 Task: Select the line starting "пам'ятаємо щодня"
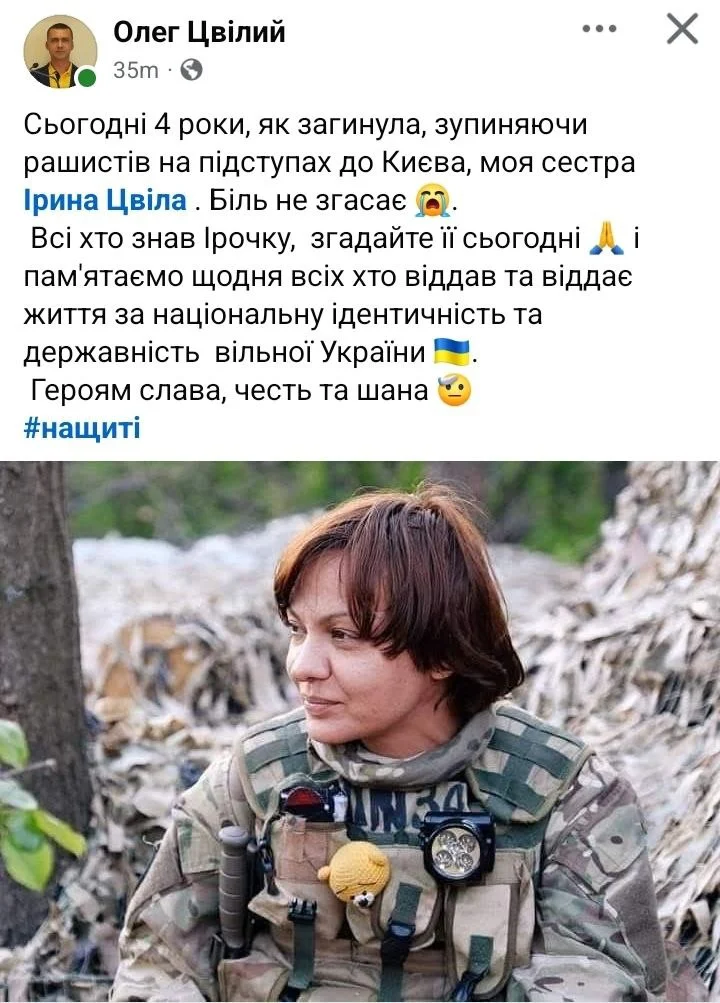(x=328, y=276)
